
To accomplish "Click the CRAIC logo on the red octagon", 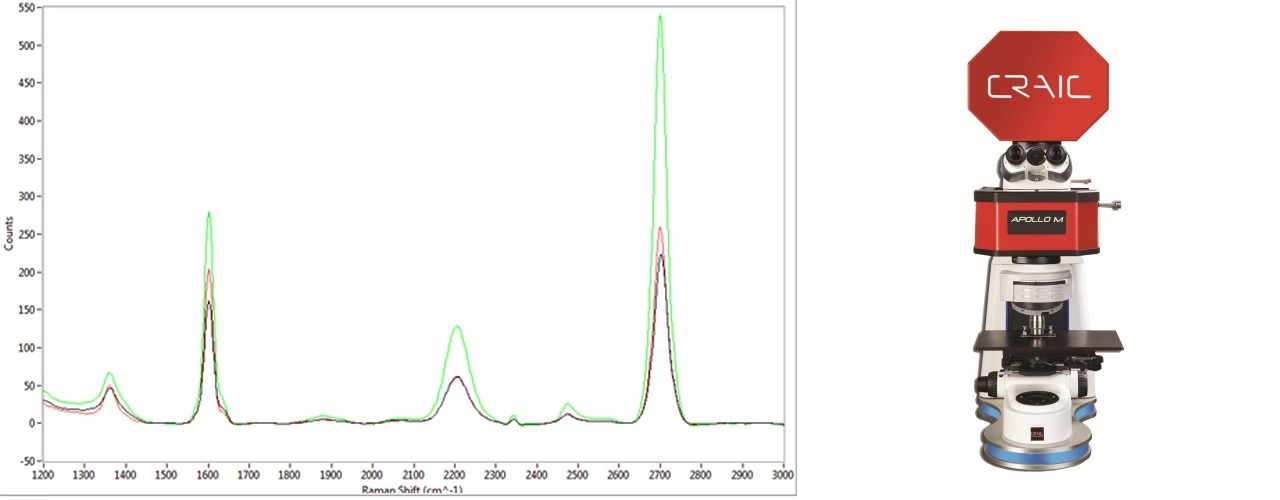I will point(1039,87).
